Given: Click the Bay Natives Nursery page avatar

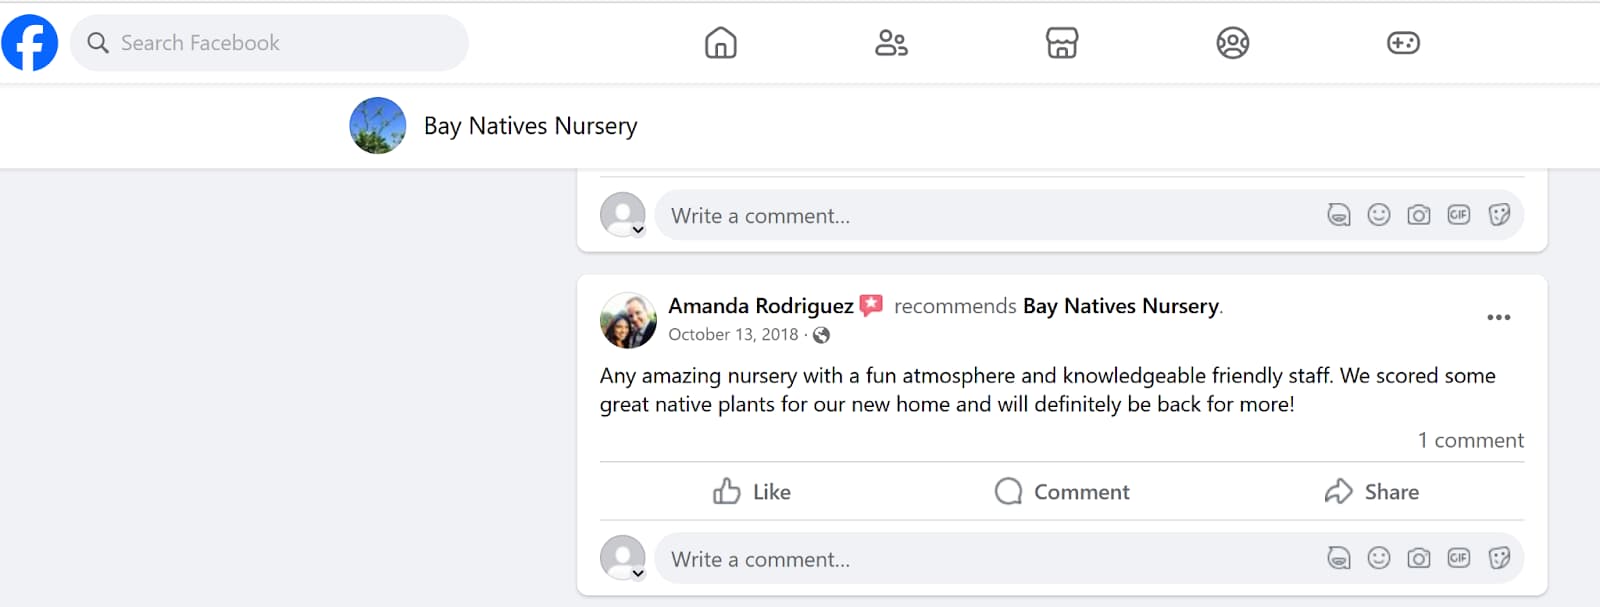Looking at the screenshot, I should point(378,126).
